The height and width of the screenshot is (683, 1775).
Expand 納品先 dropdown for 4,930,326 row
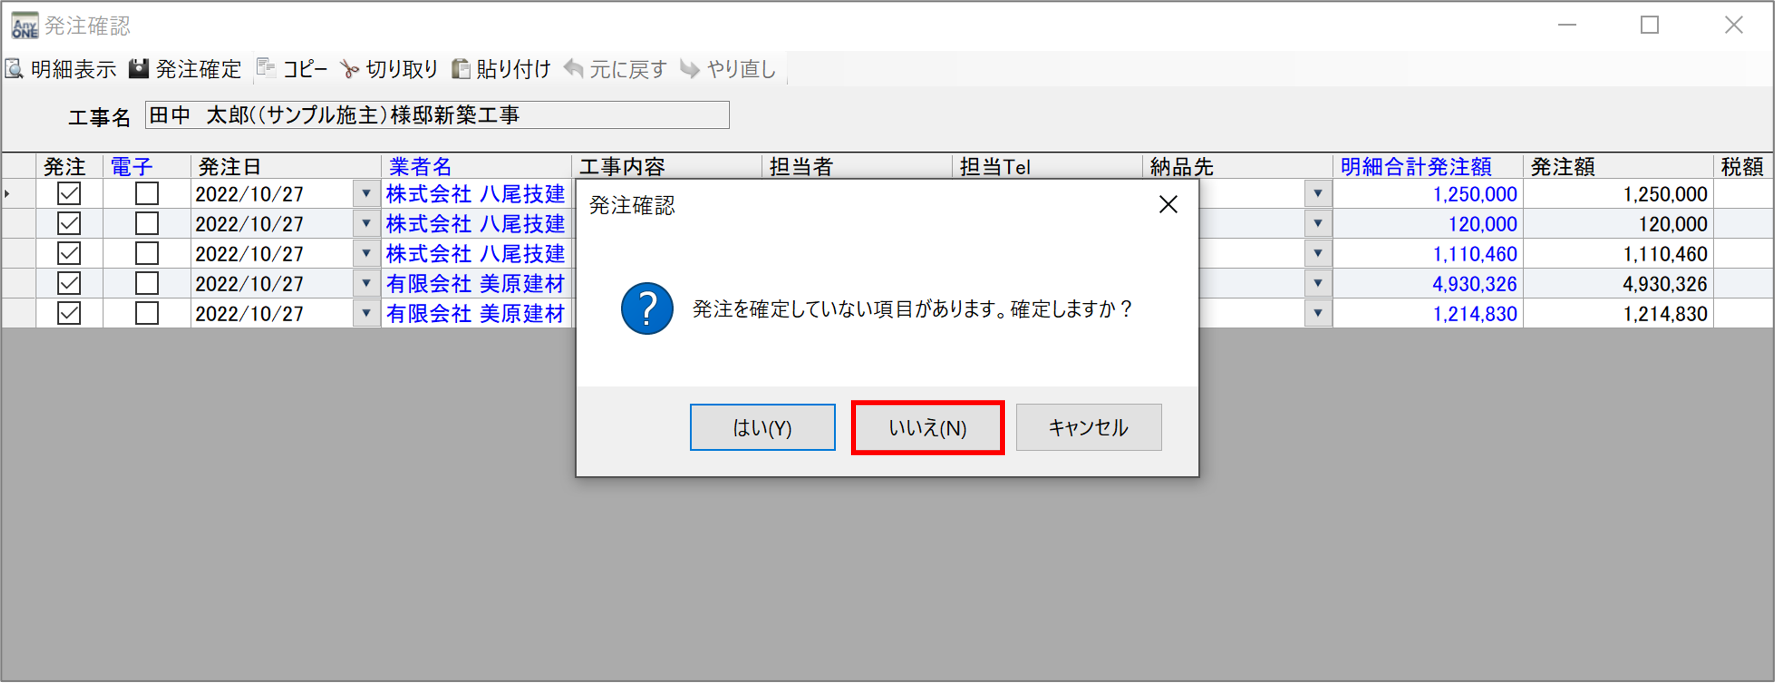click(1318, 284)
